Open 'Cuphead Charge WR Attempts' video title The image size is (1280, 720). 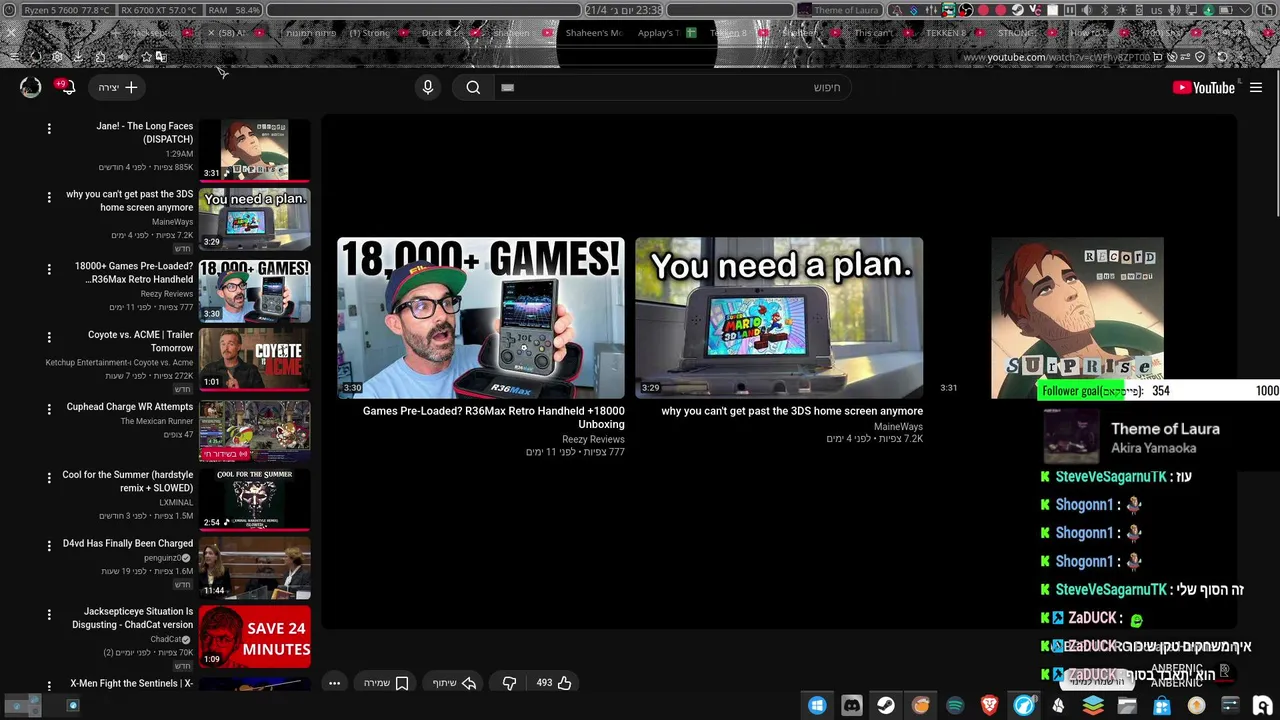130,407
